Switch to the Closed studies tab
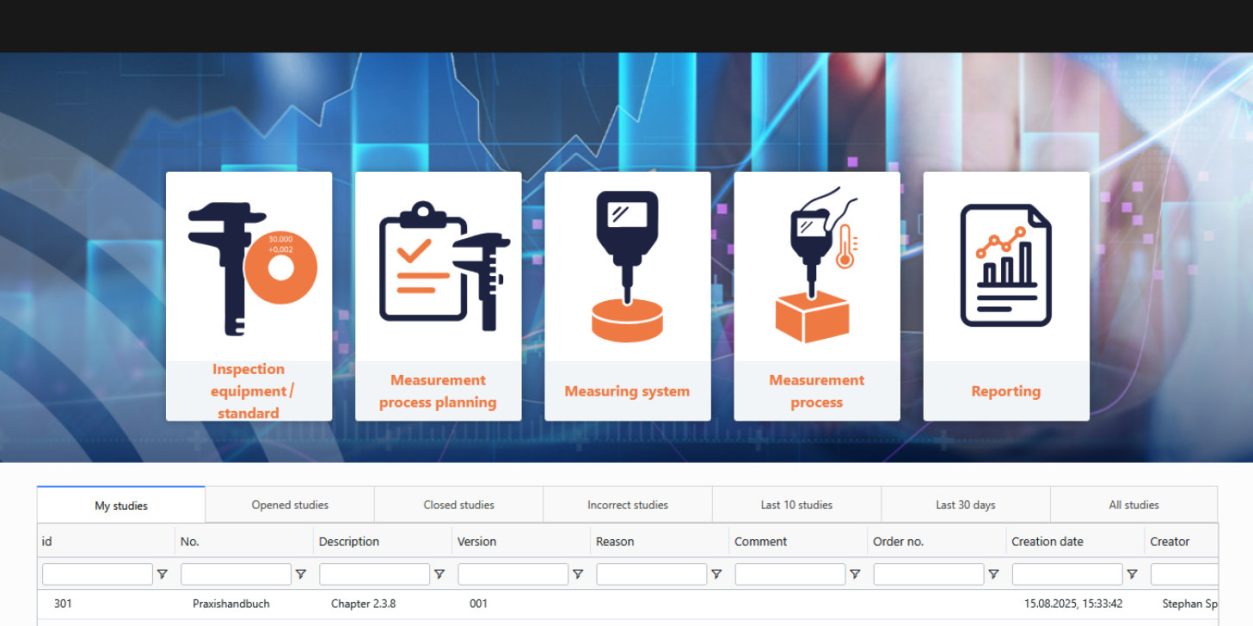Screen dimensions: 1253x626 (459, 505)
